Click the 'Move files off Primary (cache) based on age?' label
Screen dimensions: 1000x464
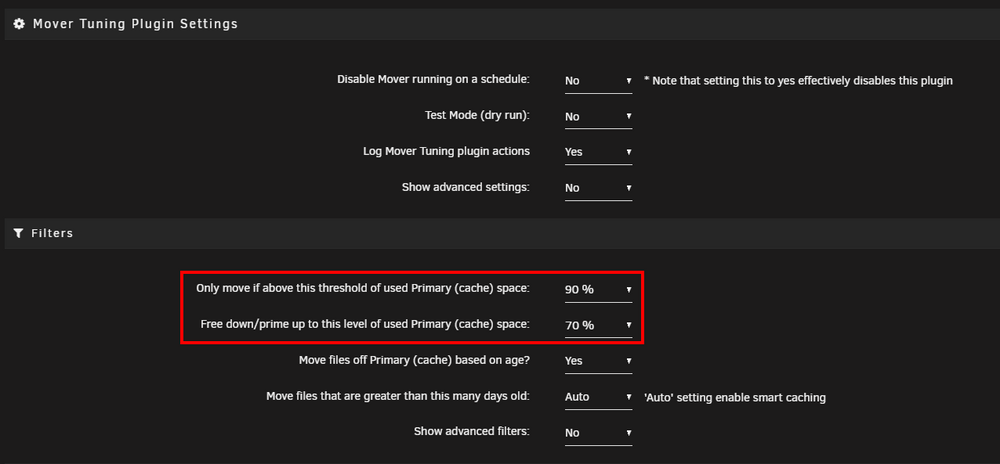pyautogui.click(x=415, y=360)
